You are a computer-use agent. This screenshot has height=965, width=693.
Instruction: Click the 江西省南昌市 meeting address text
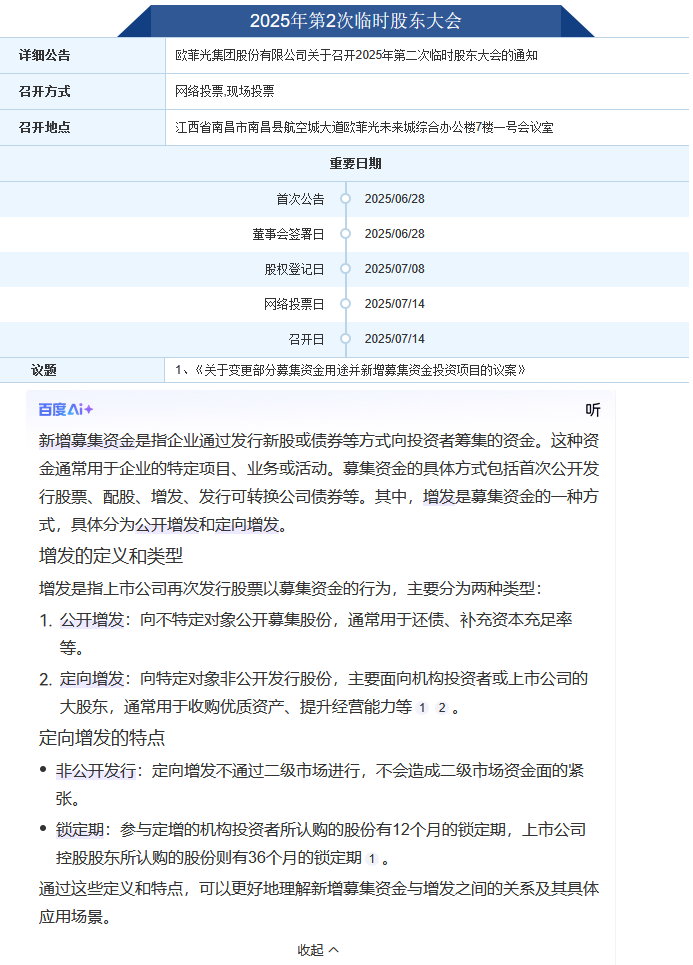point(364,127)
